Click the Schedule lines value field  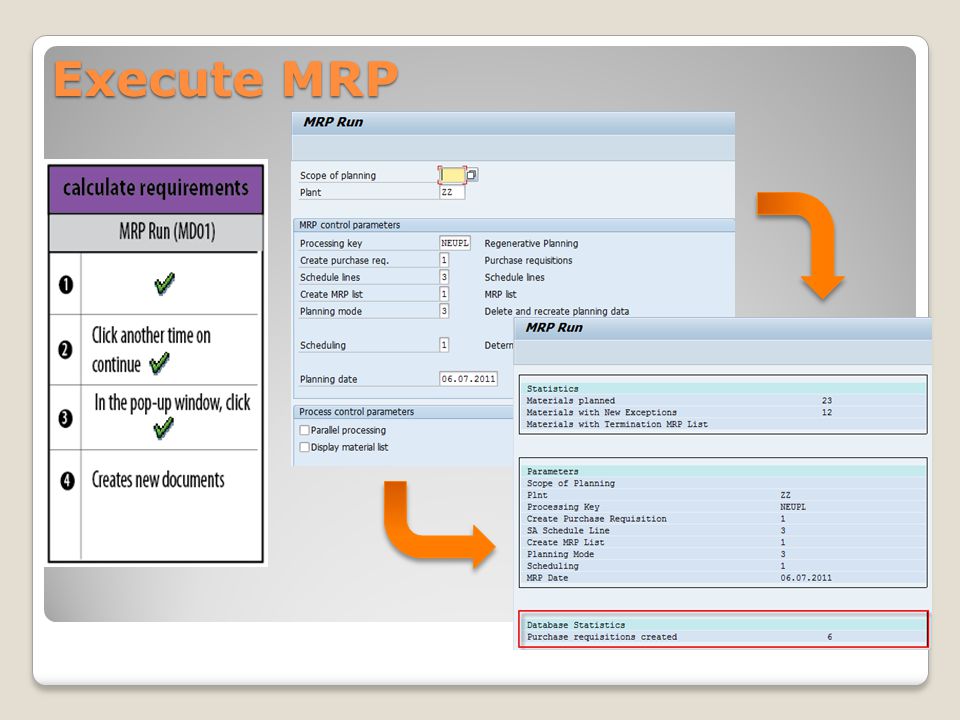click(444, 277)
